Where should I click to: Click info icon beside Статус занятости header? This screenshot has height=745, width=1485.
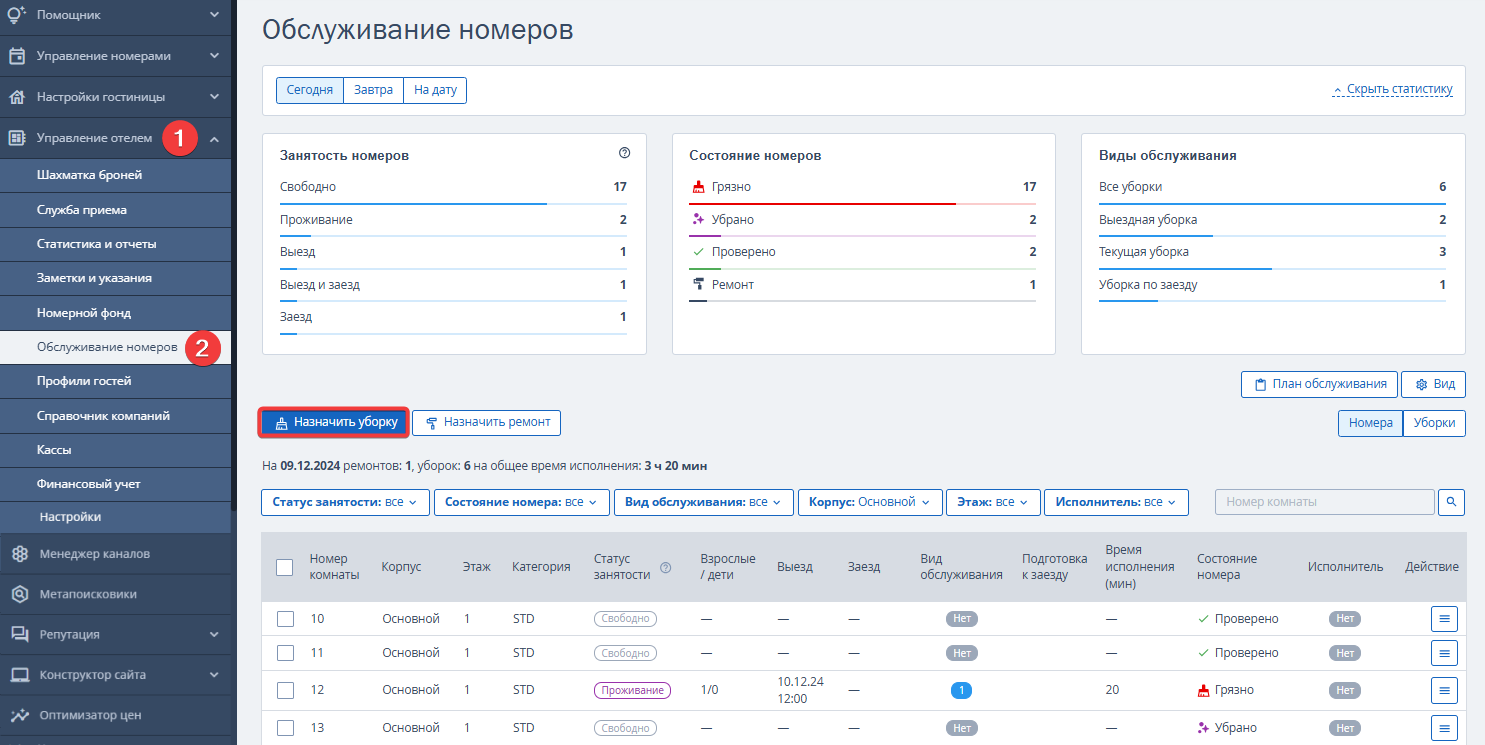[x=666, y=568]
